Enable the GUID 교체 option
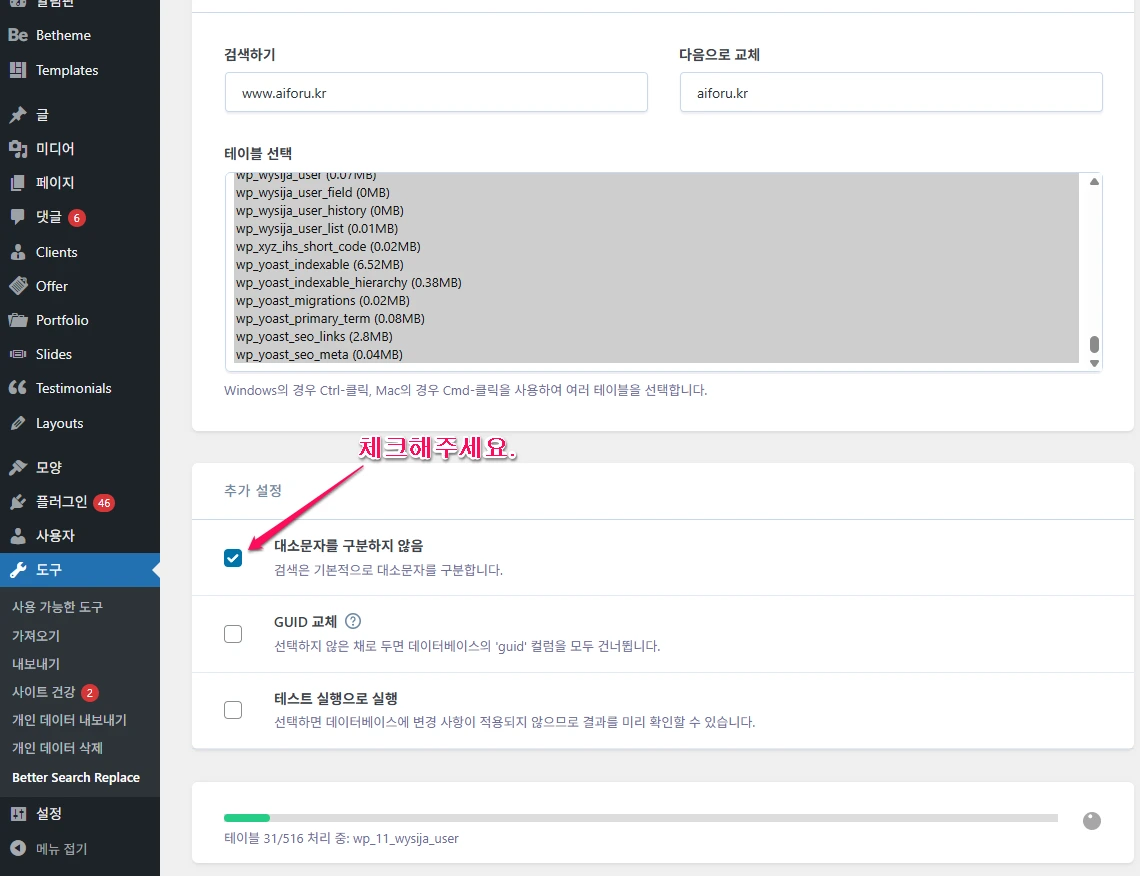1140x876 pixels. (x=233, y=633)
